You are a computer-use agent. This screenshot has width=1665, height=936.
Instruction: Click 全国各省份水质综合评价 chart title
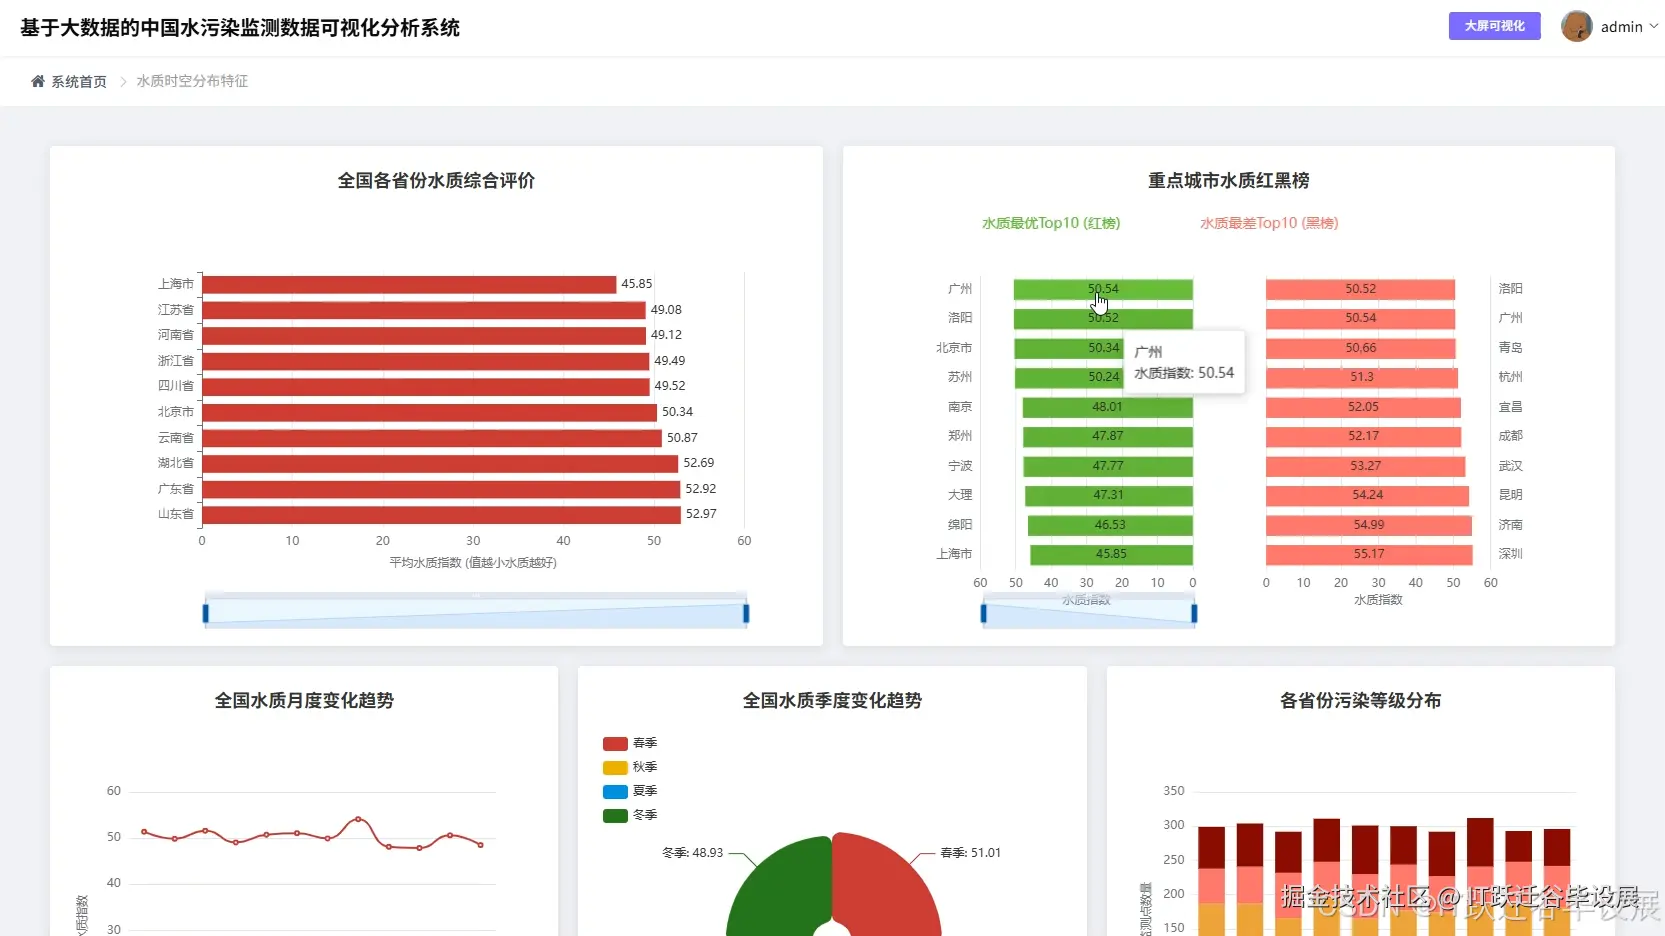click(x=436, y=181)
